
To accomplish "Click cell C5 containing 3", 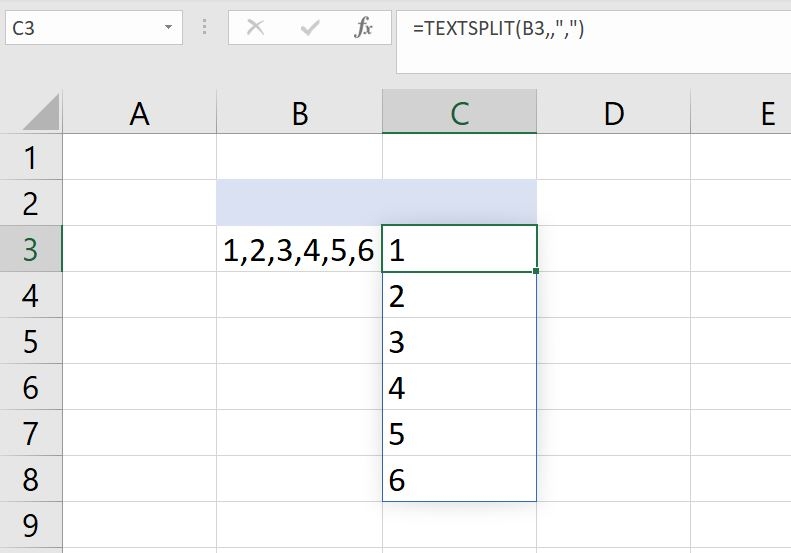I will click(x=460, y=341).
